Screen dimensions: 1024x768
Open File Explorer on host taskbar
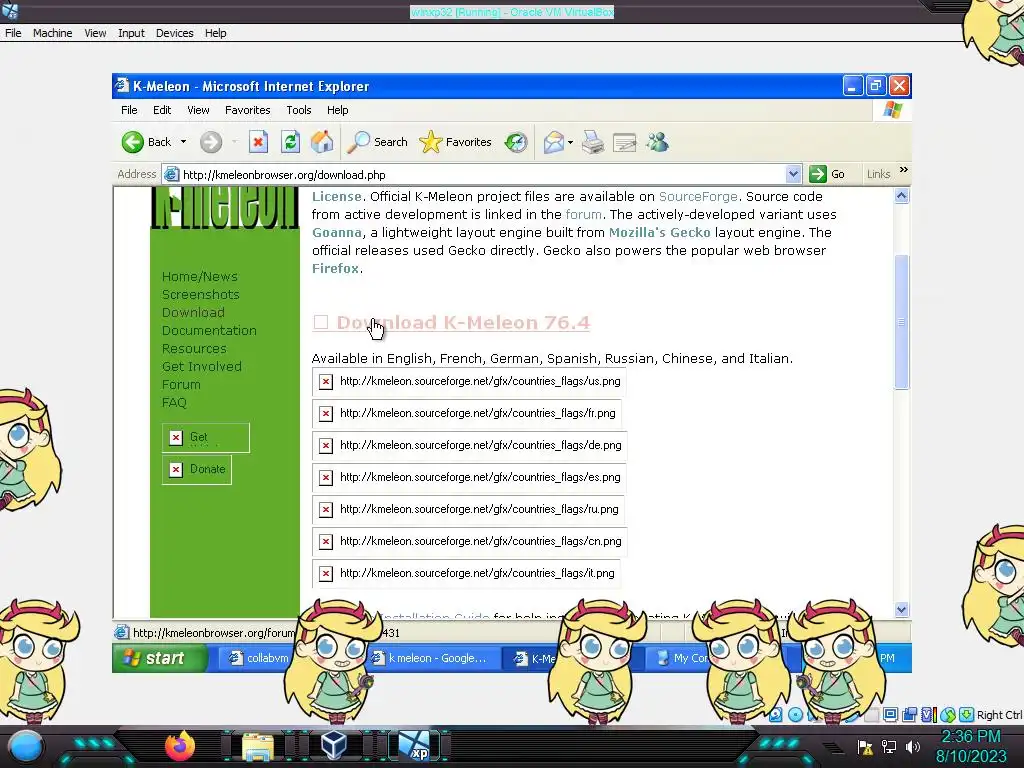point(258,747)
